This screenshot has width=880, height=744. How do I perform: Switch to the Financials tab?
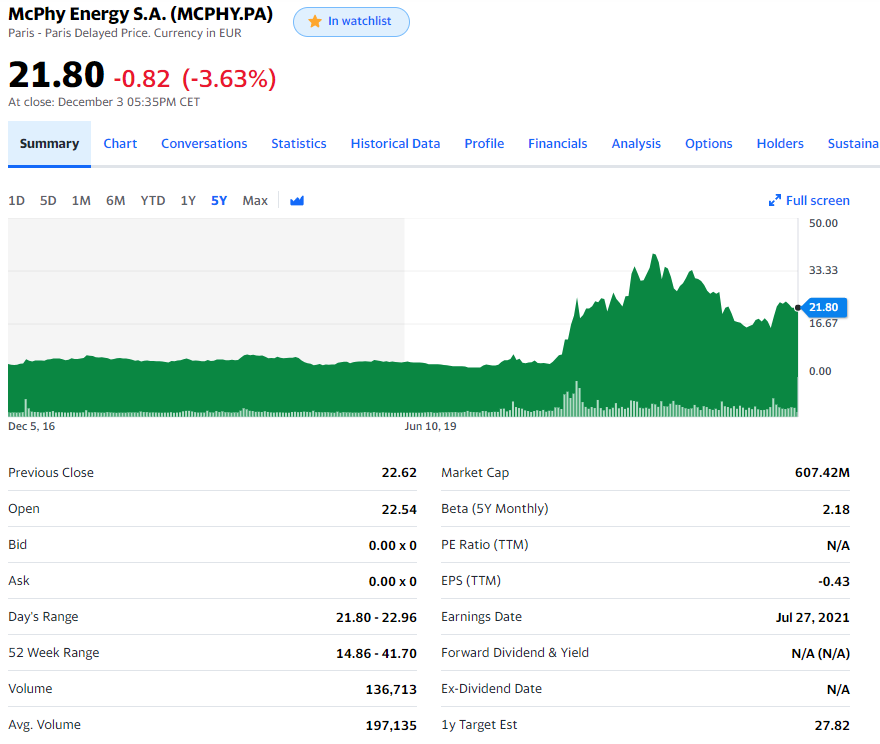click(x=557, y=144)
